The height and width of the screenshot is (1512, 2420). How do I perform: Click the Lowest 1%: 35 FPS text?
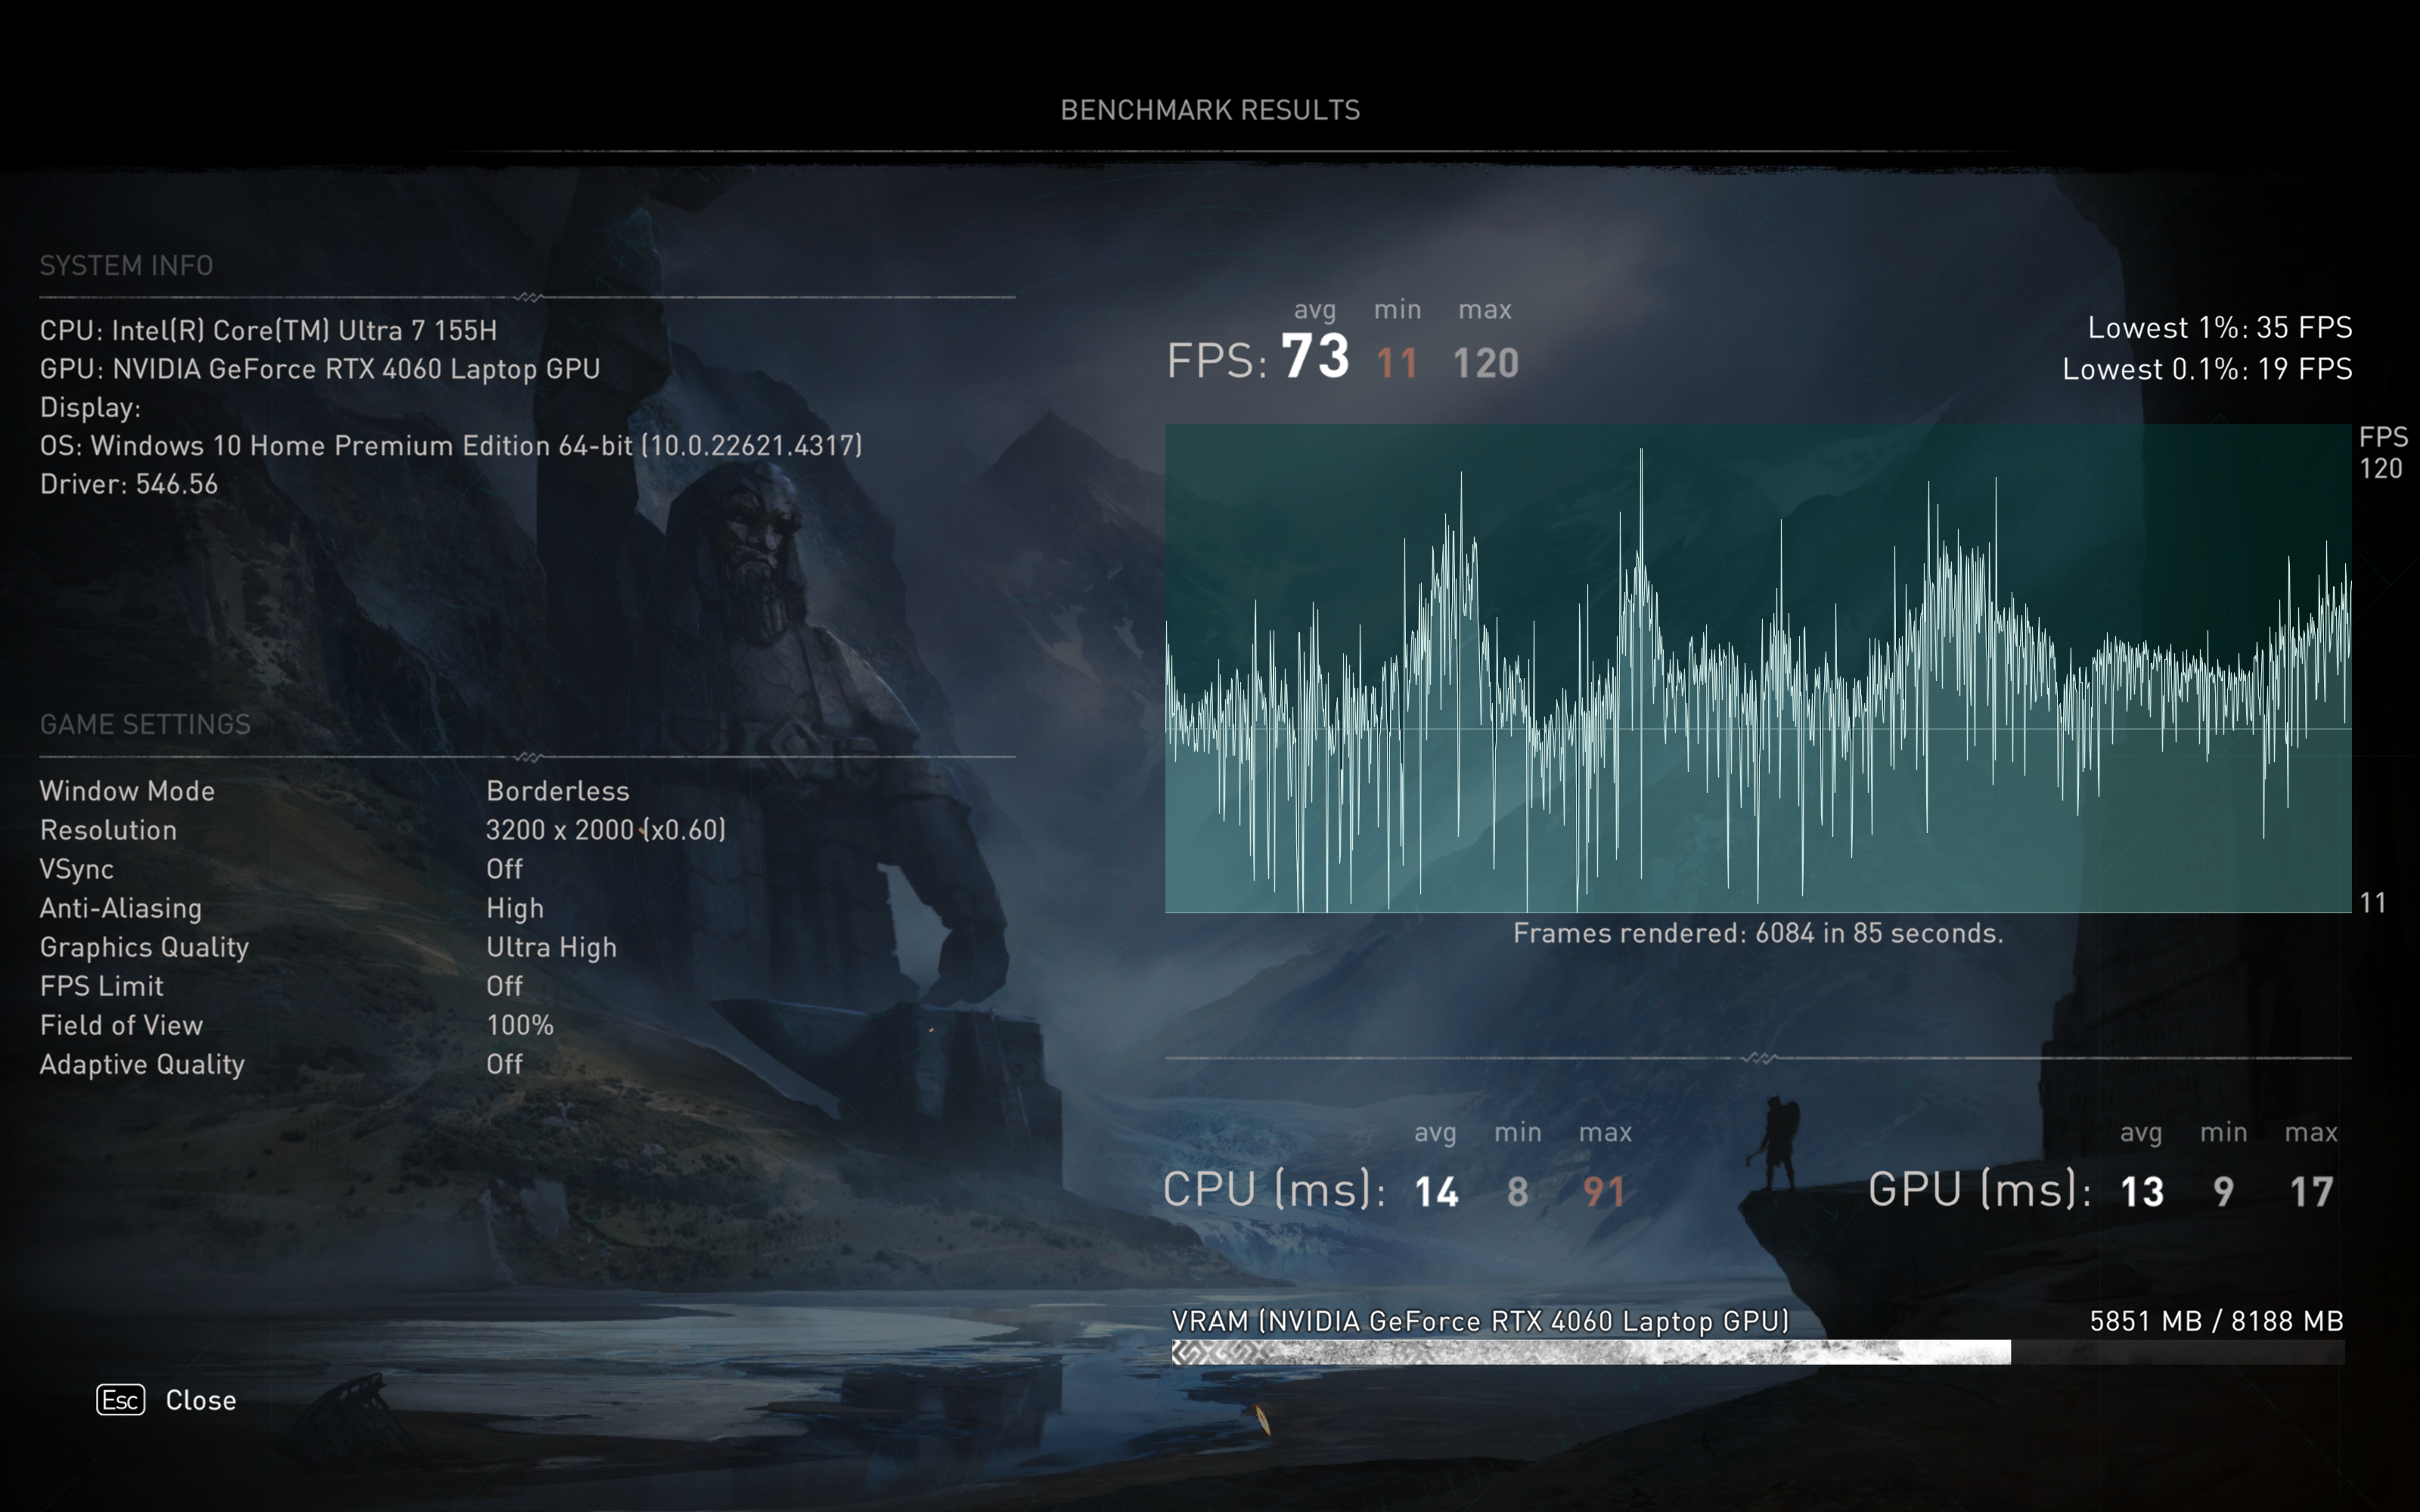[2220, 328]
